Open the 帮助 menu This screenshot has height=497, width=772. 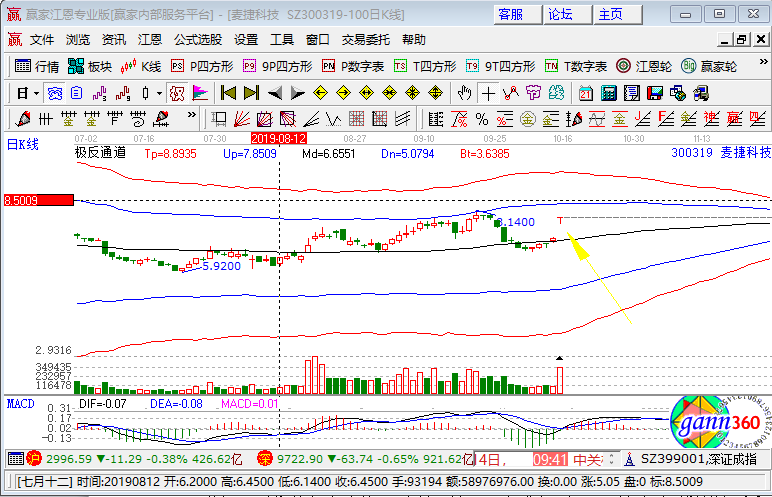(414, 39)
